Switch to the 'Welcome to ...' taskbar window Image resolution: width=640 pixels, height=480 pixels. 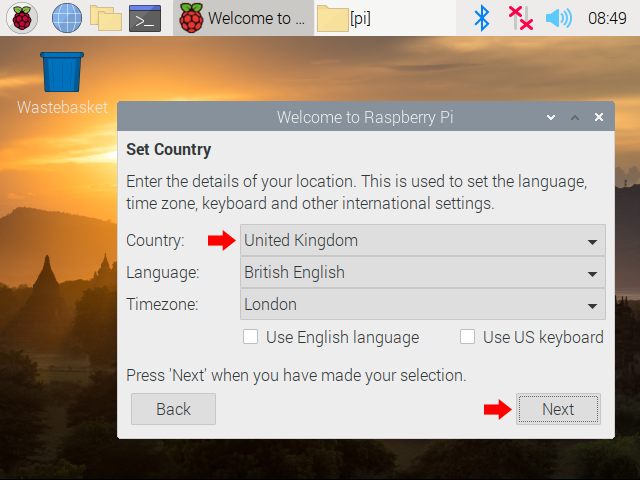click(243, 18)
